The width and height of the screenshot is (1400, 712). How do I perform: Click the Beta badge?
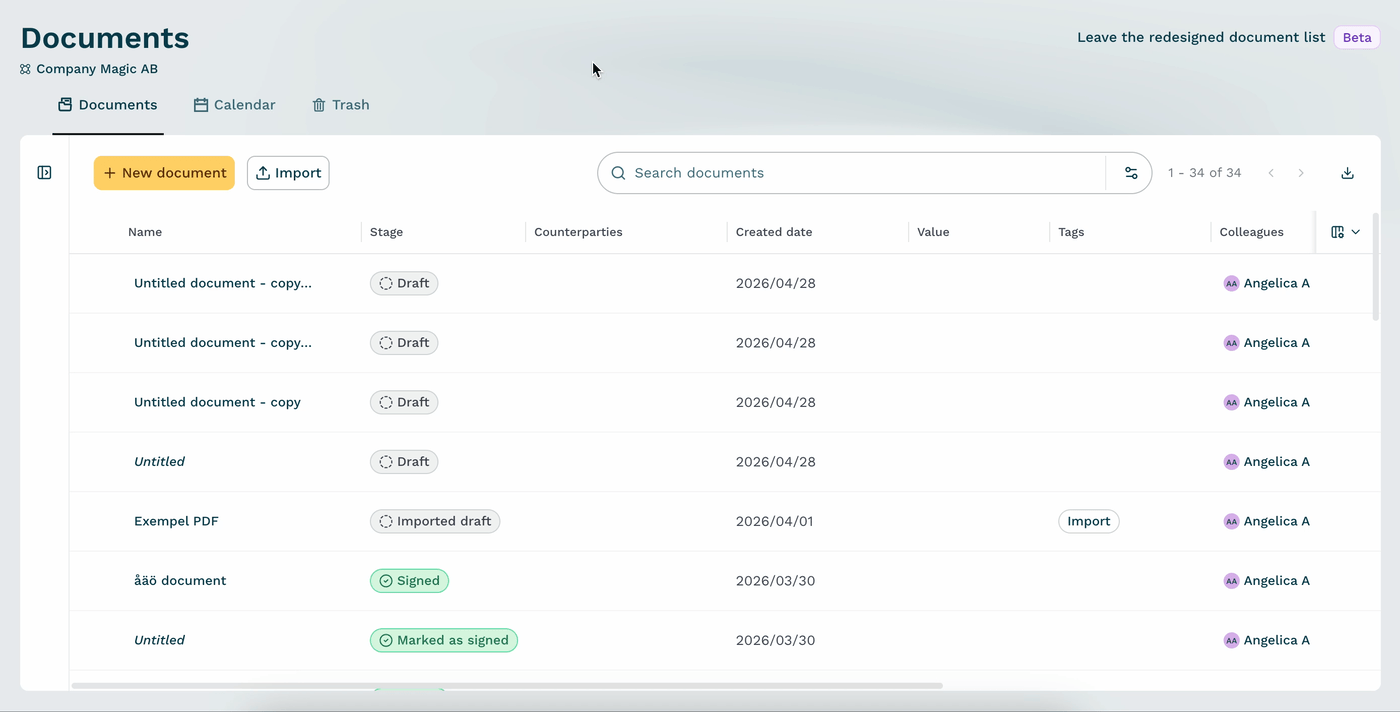(1357, 37)
